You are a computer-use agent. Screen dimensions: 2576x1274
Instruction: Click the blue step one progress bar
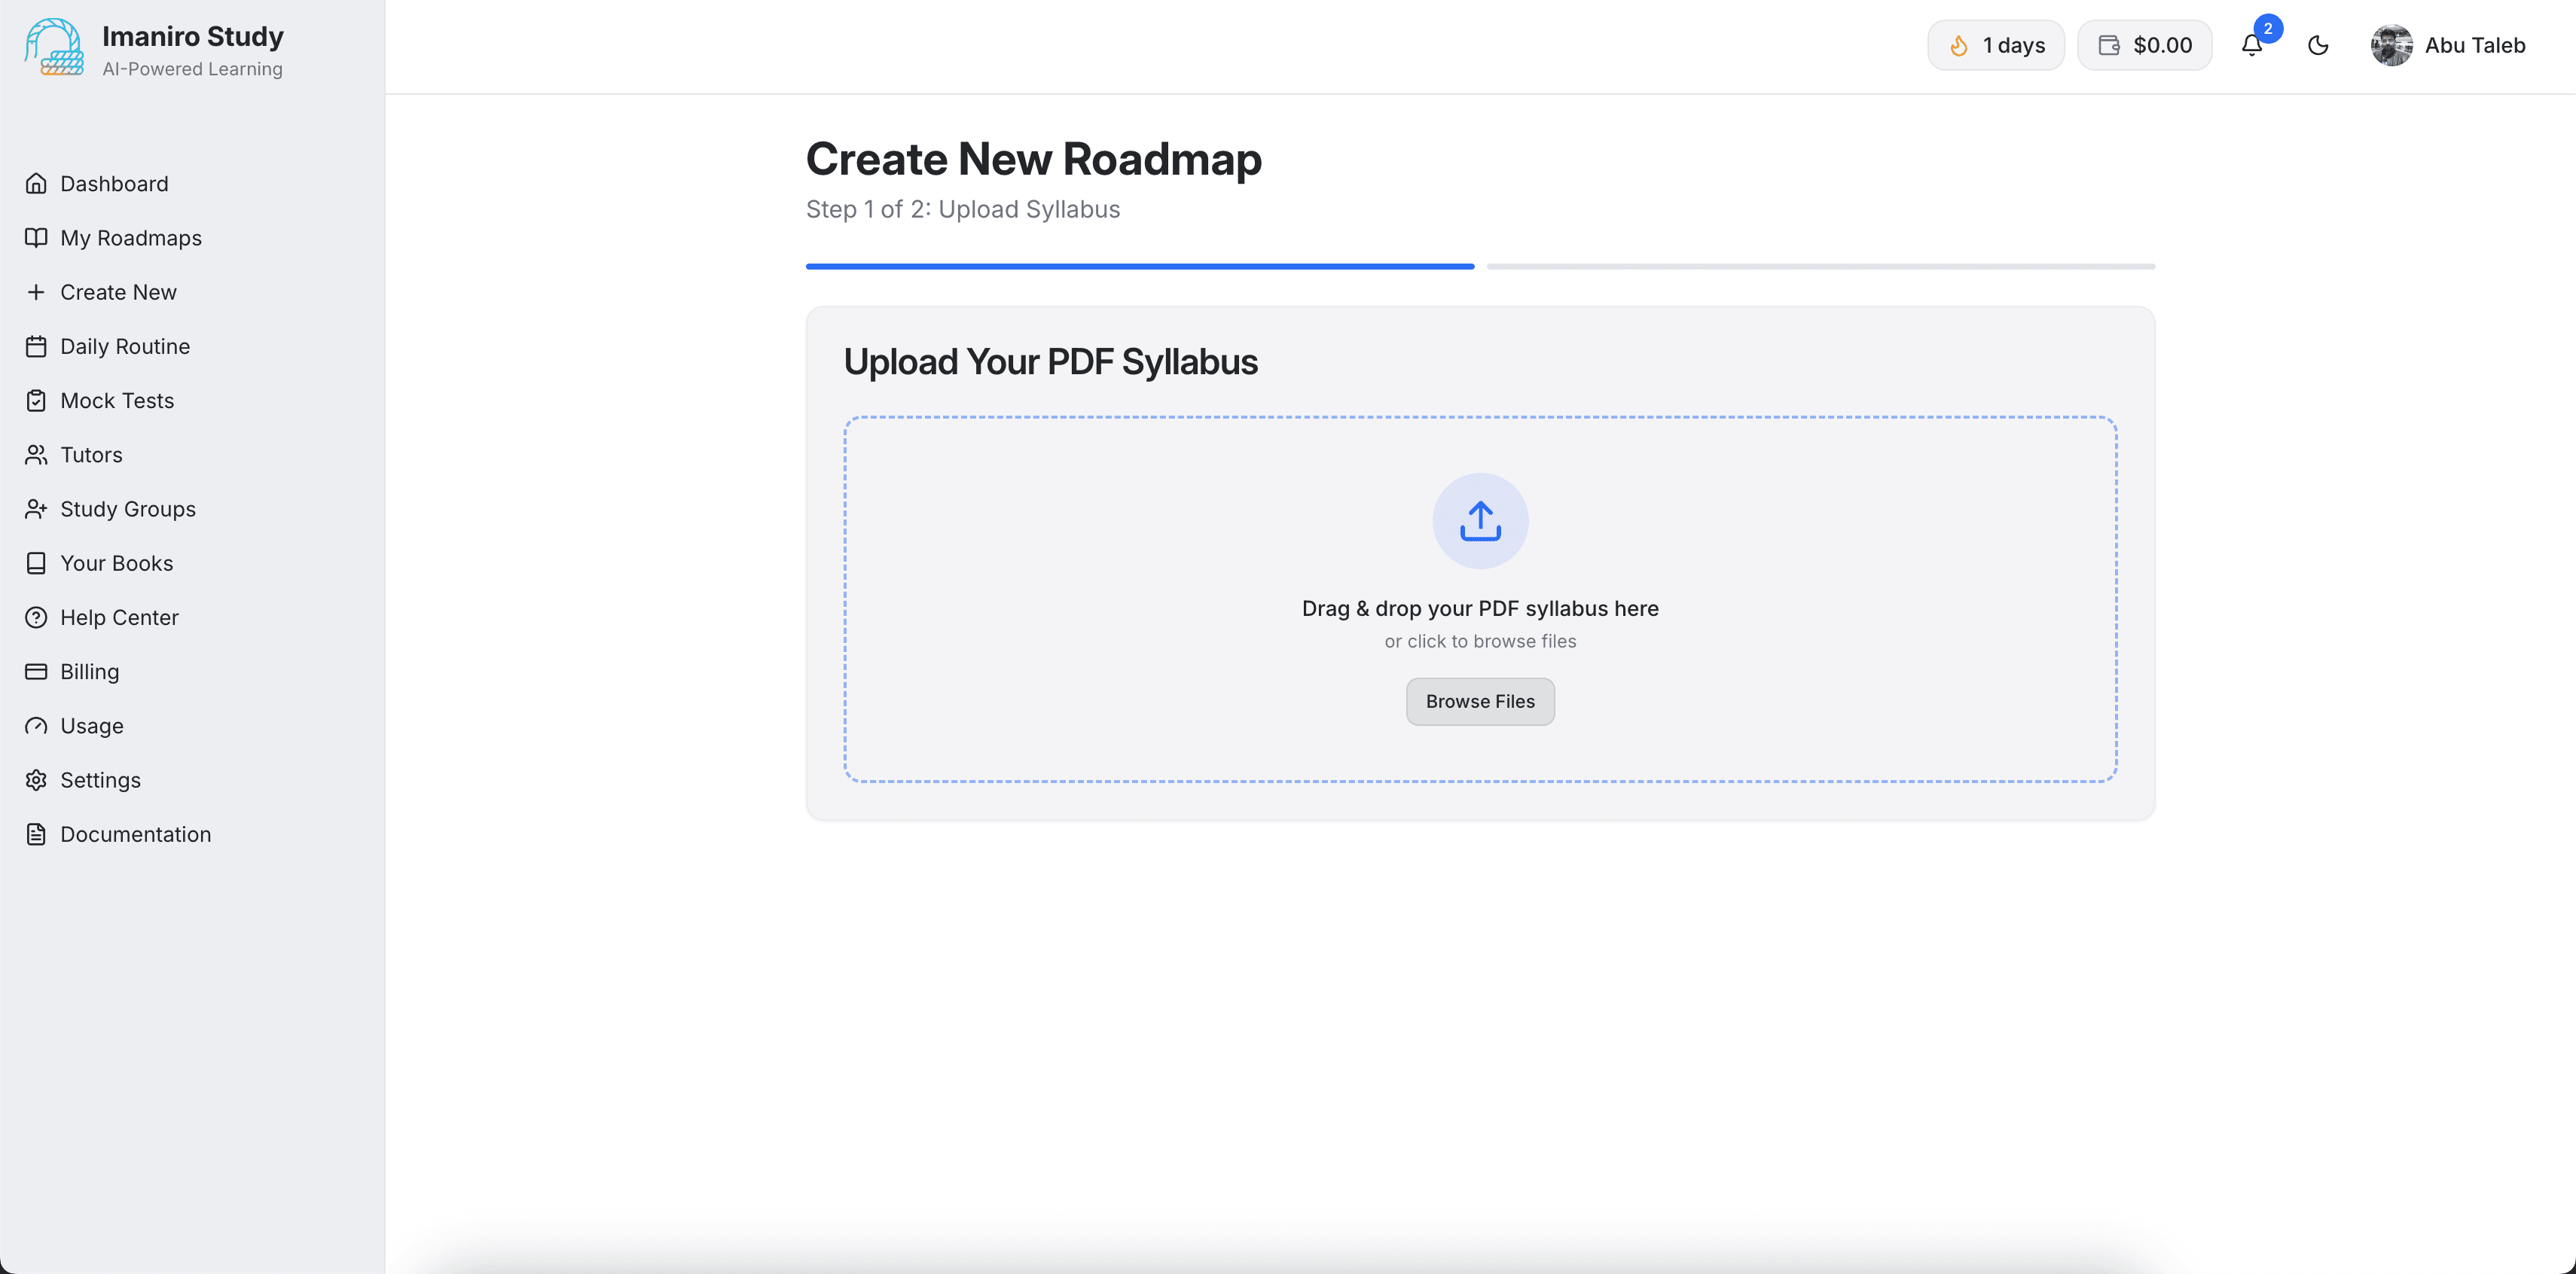click(1140, 266)
